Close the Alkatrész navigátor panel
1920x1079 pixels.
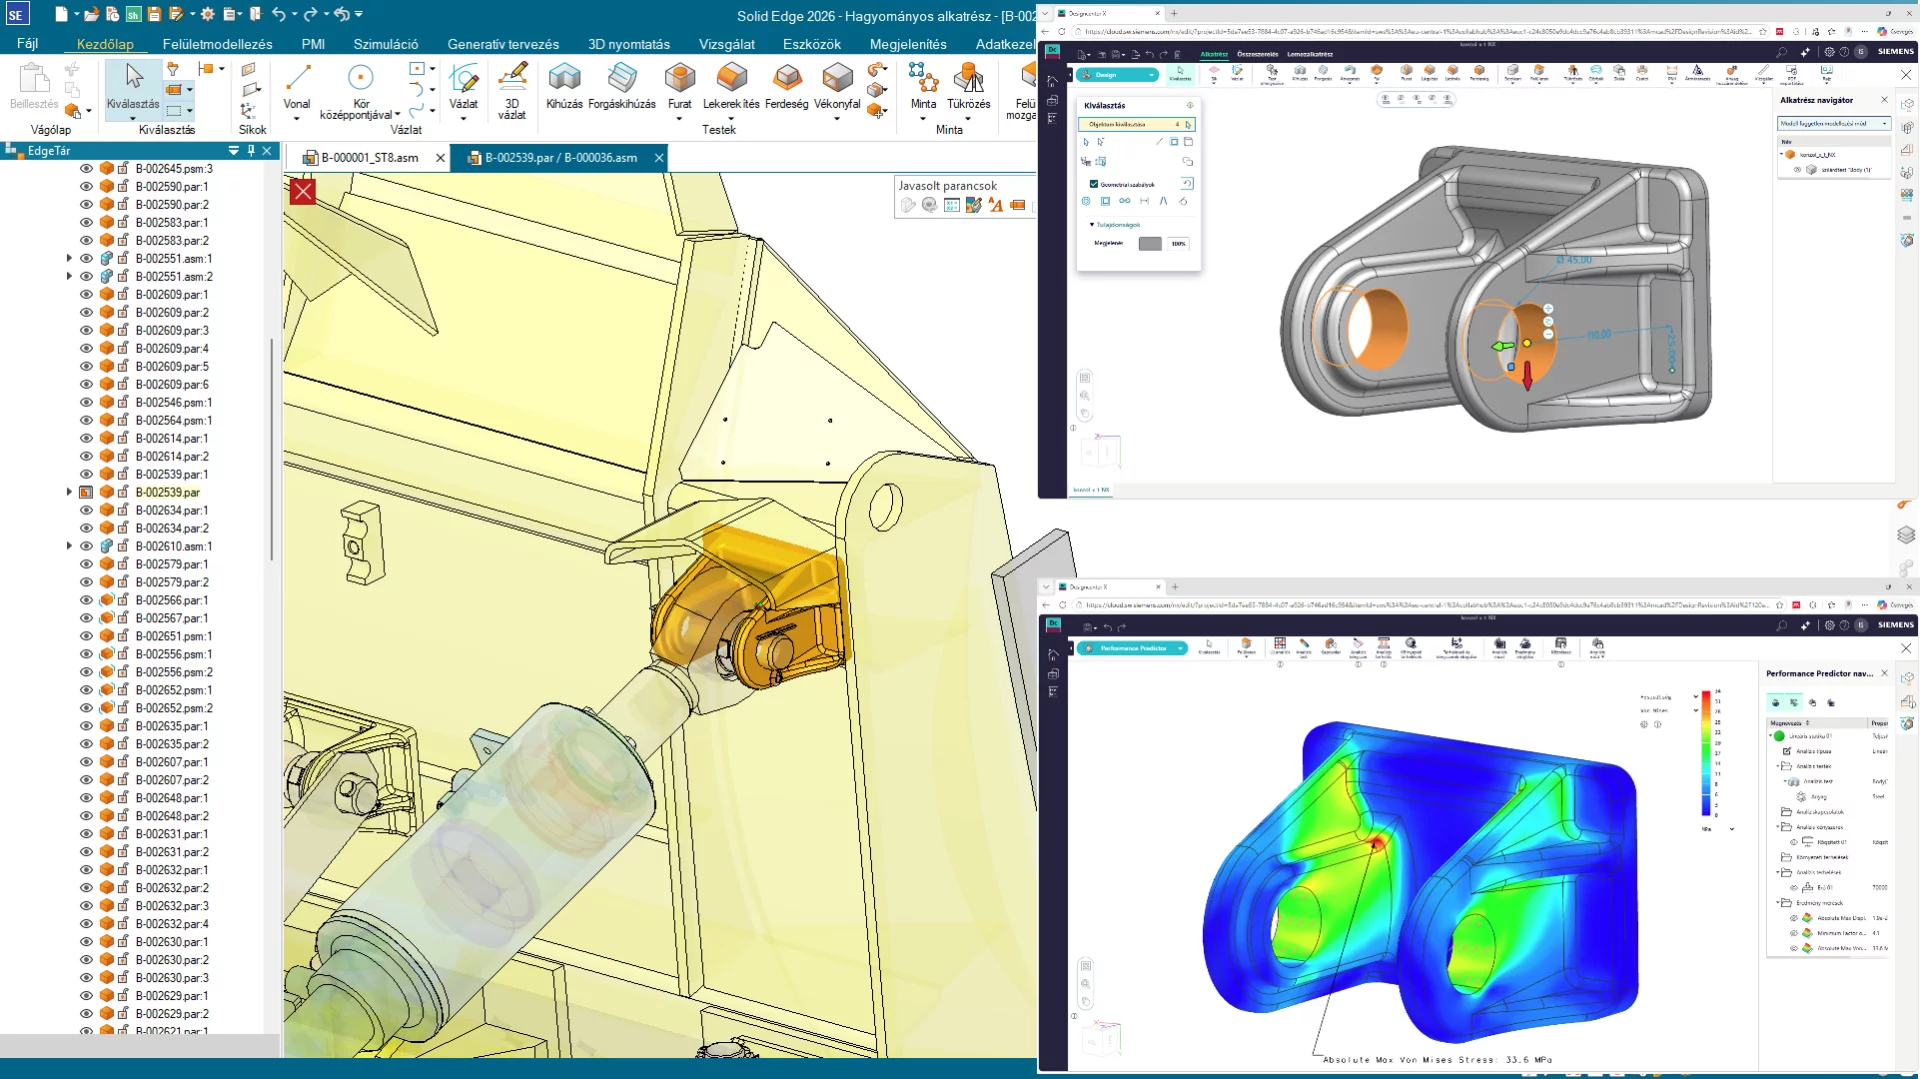(1884, 100)
